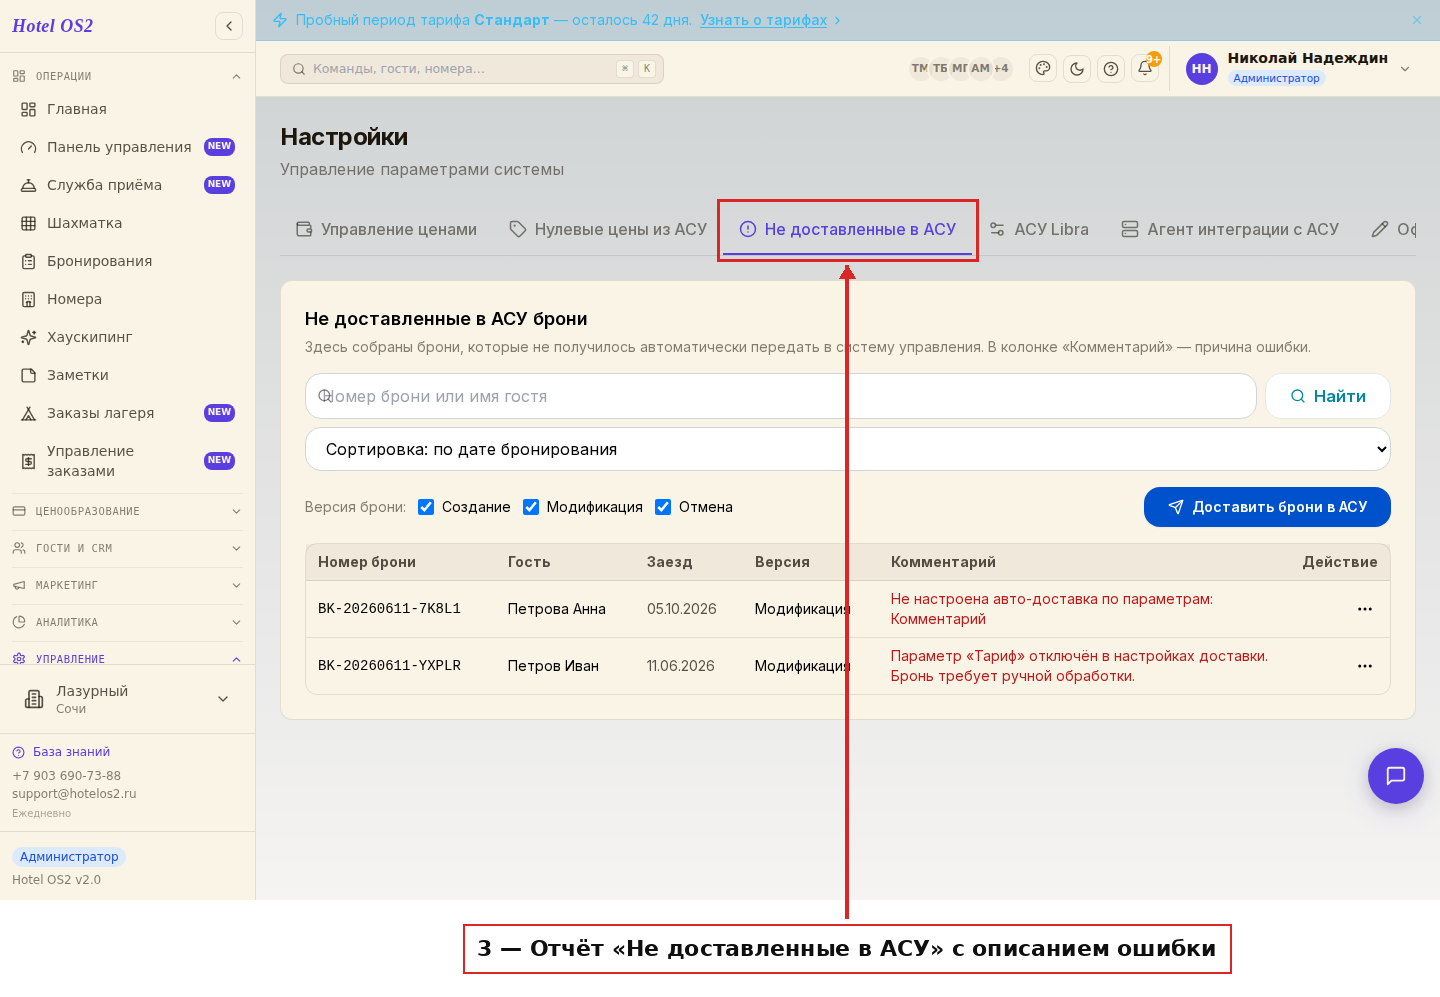Open the chat widget button

click(1396, 776)
